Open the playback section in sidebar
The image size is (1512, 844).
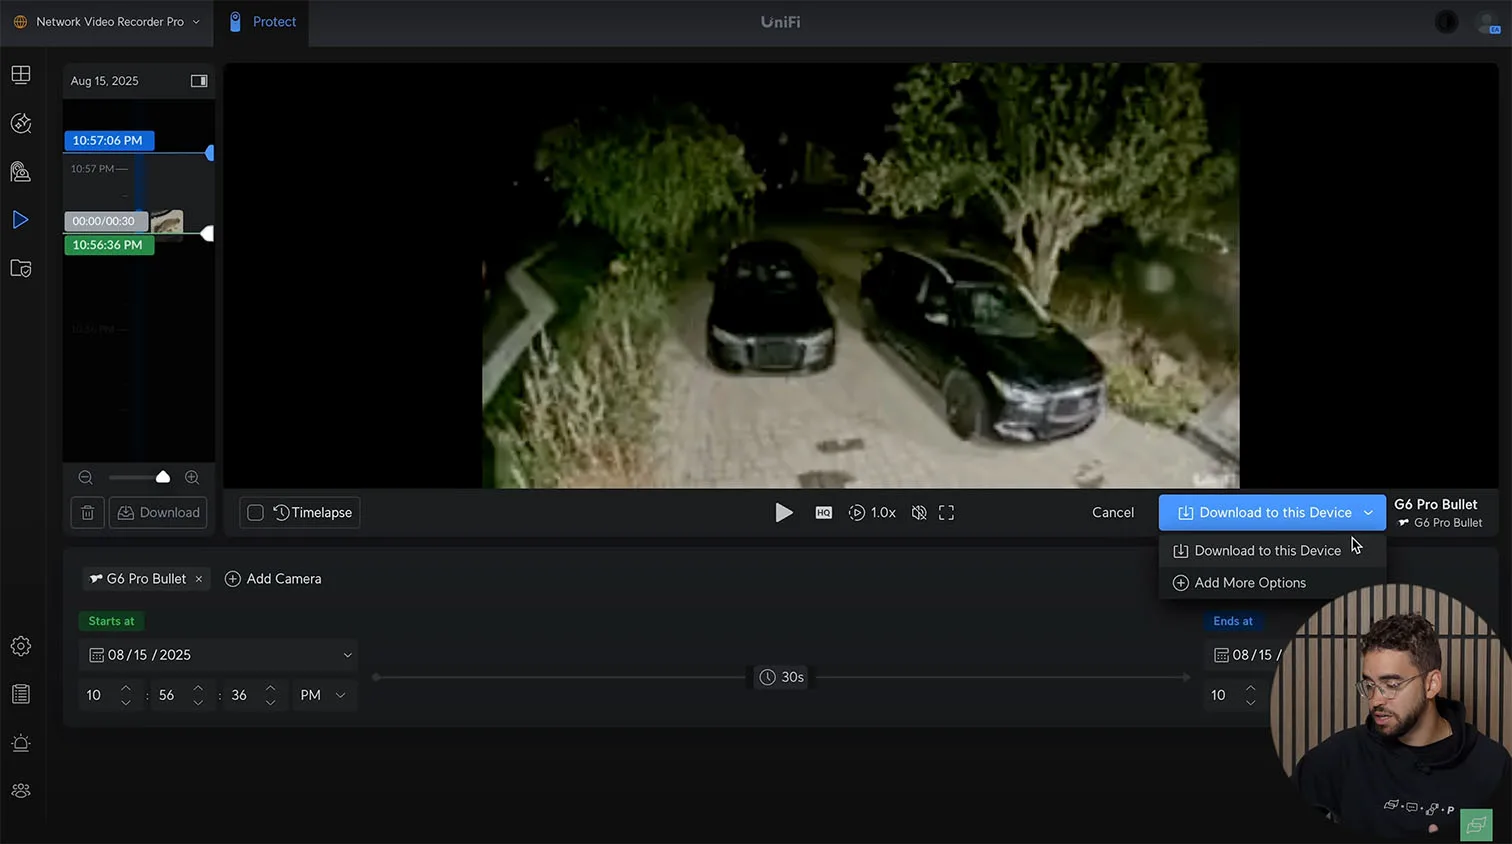(21, 220)
